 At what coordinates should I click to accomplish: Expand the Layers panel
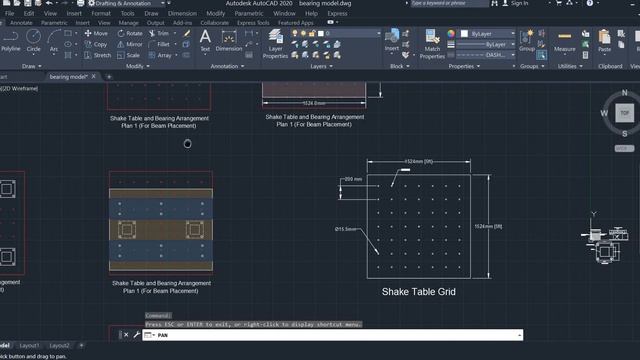pyautogui.click(x=321, y=66)
